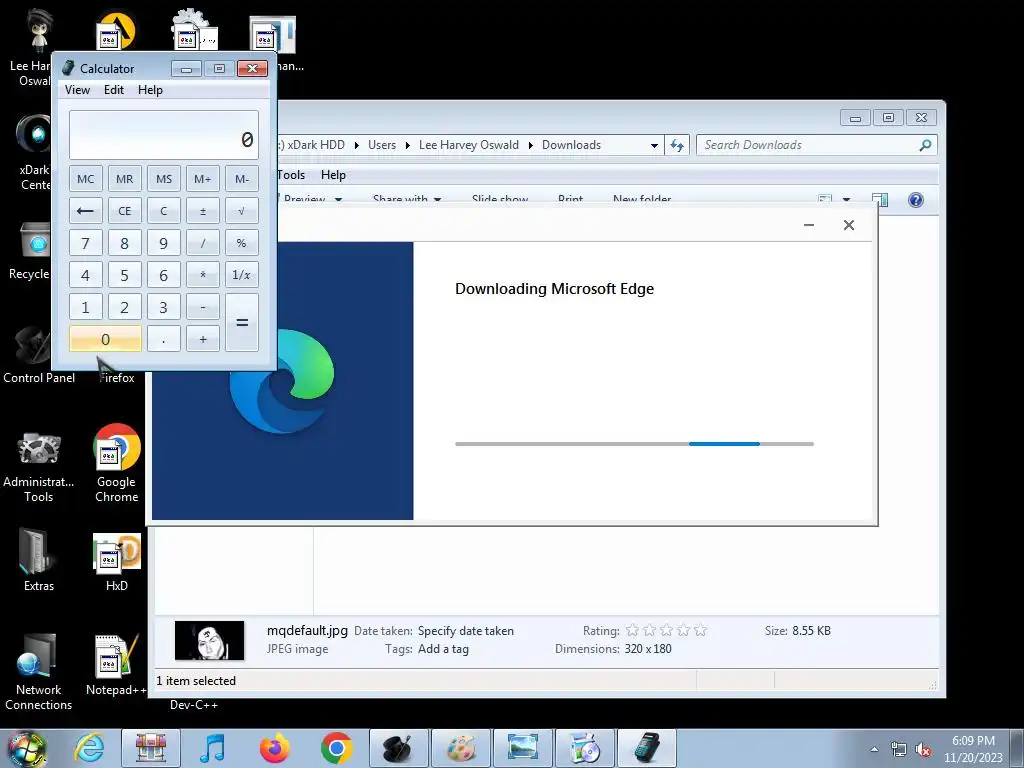Click the calculator multiply button
The width and height of the screenshot is (1024, 768).
point(202,275)
